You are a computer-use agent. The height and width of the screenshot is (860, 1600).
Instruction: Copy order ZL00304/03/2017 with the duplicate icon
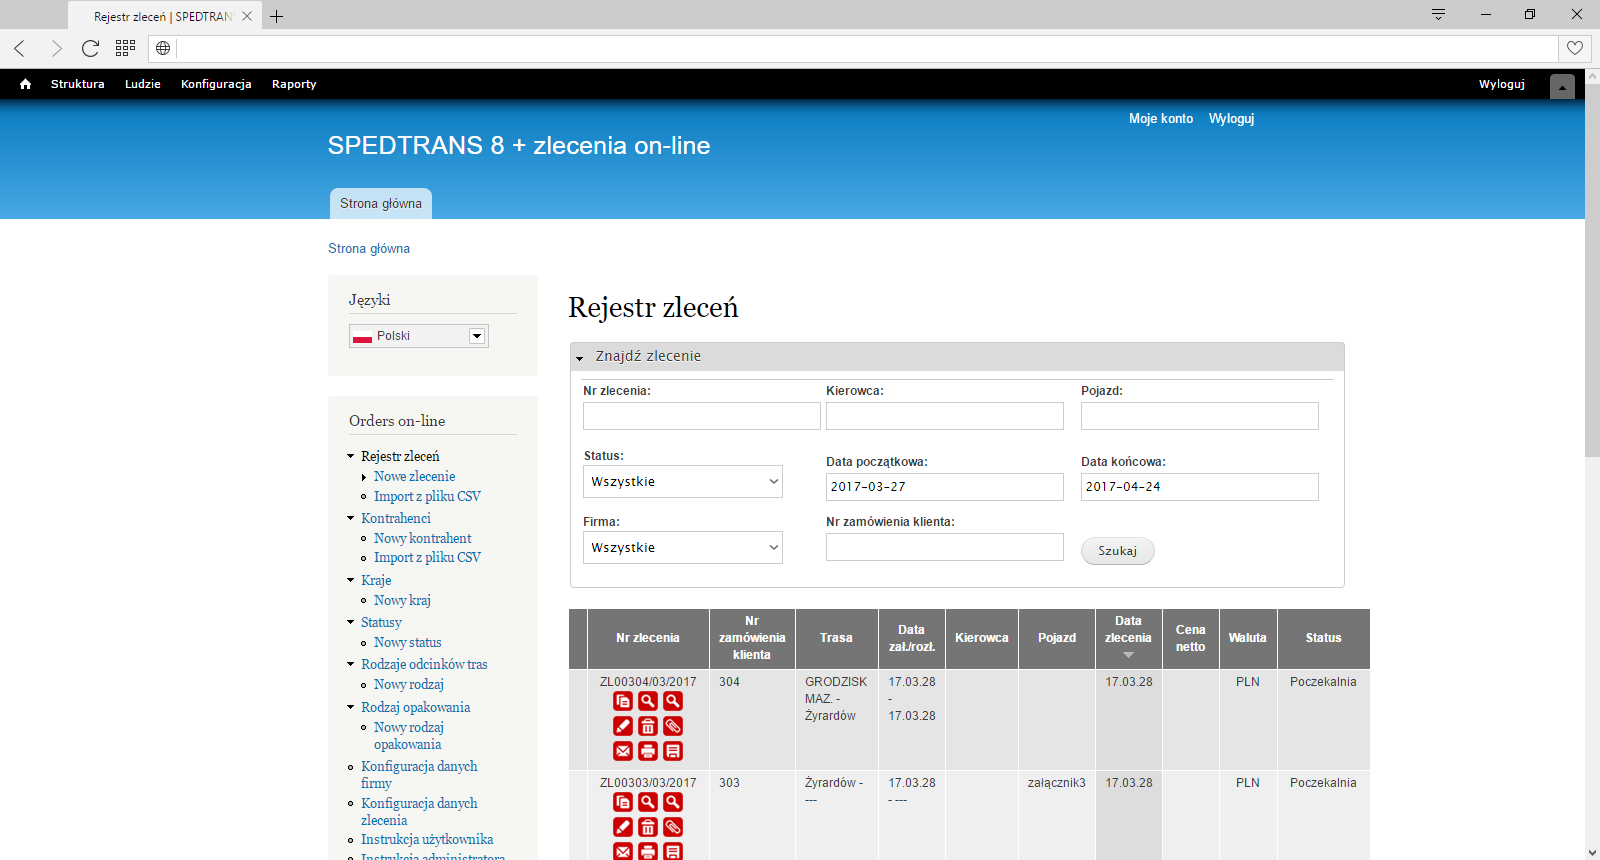[623, 701]
